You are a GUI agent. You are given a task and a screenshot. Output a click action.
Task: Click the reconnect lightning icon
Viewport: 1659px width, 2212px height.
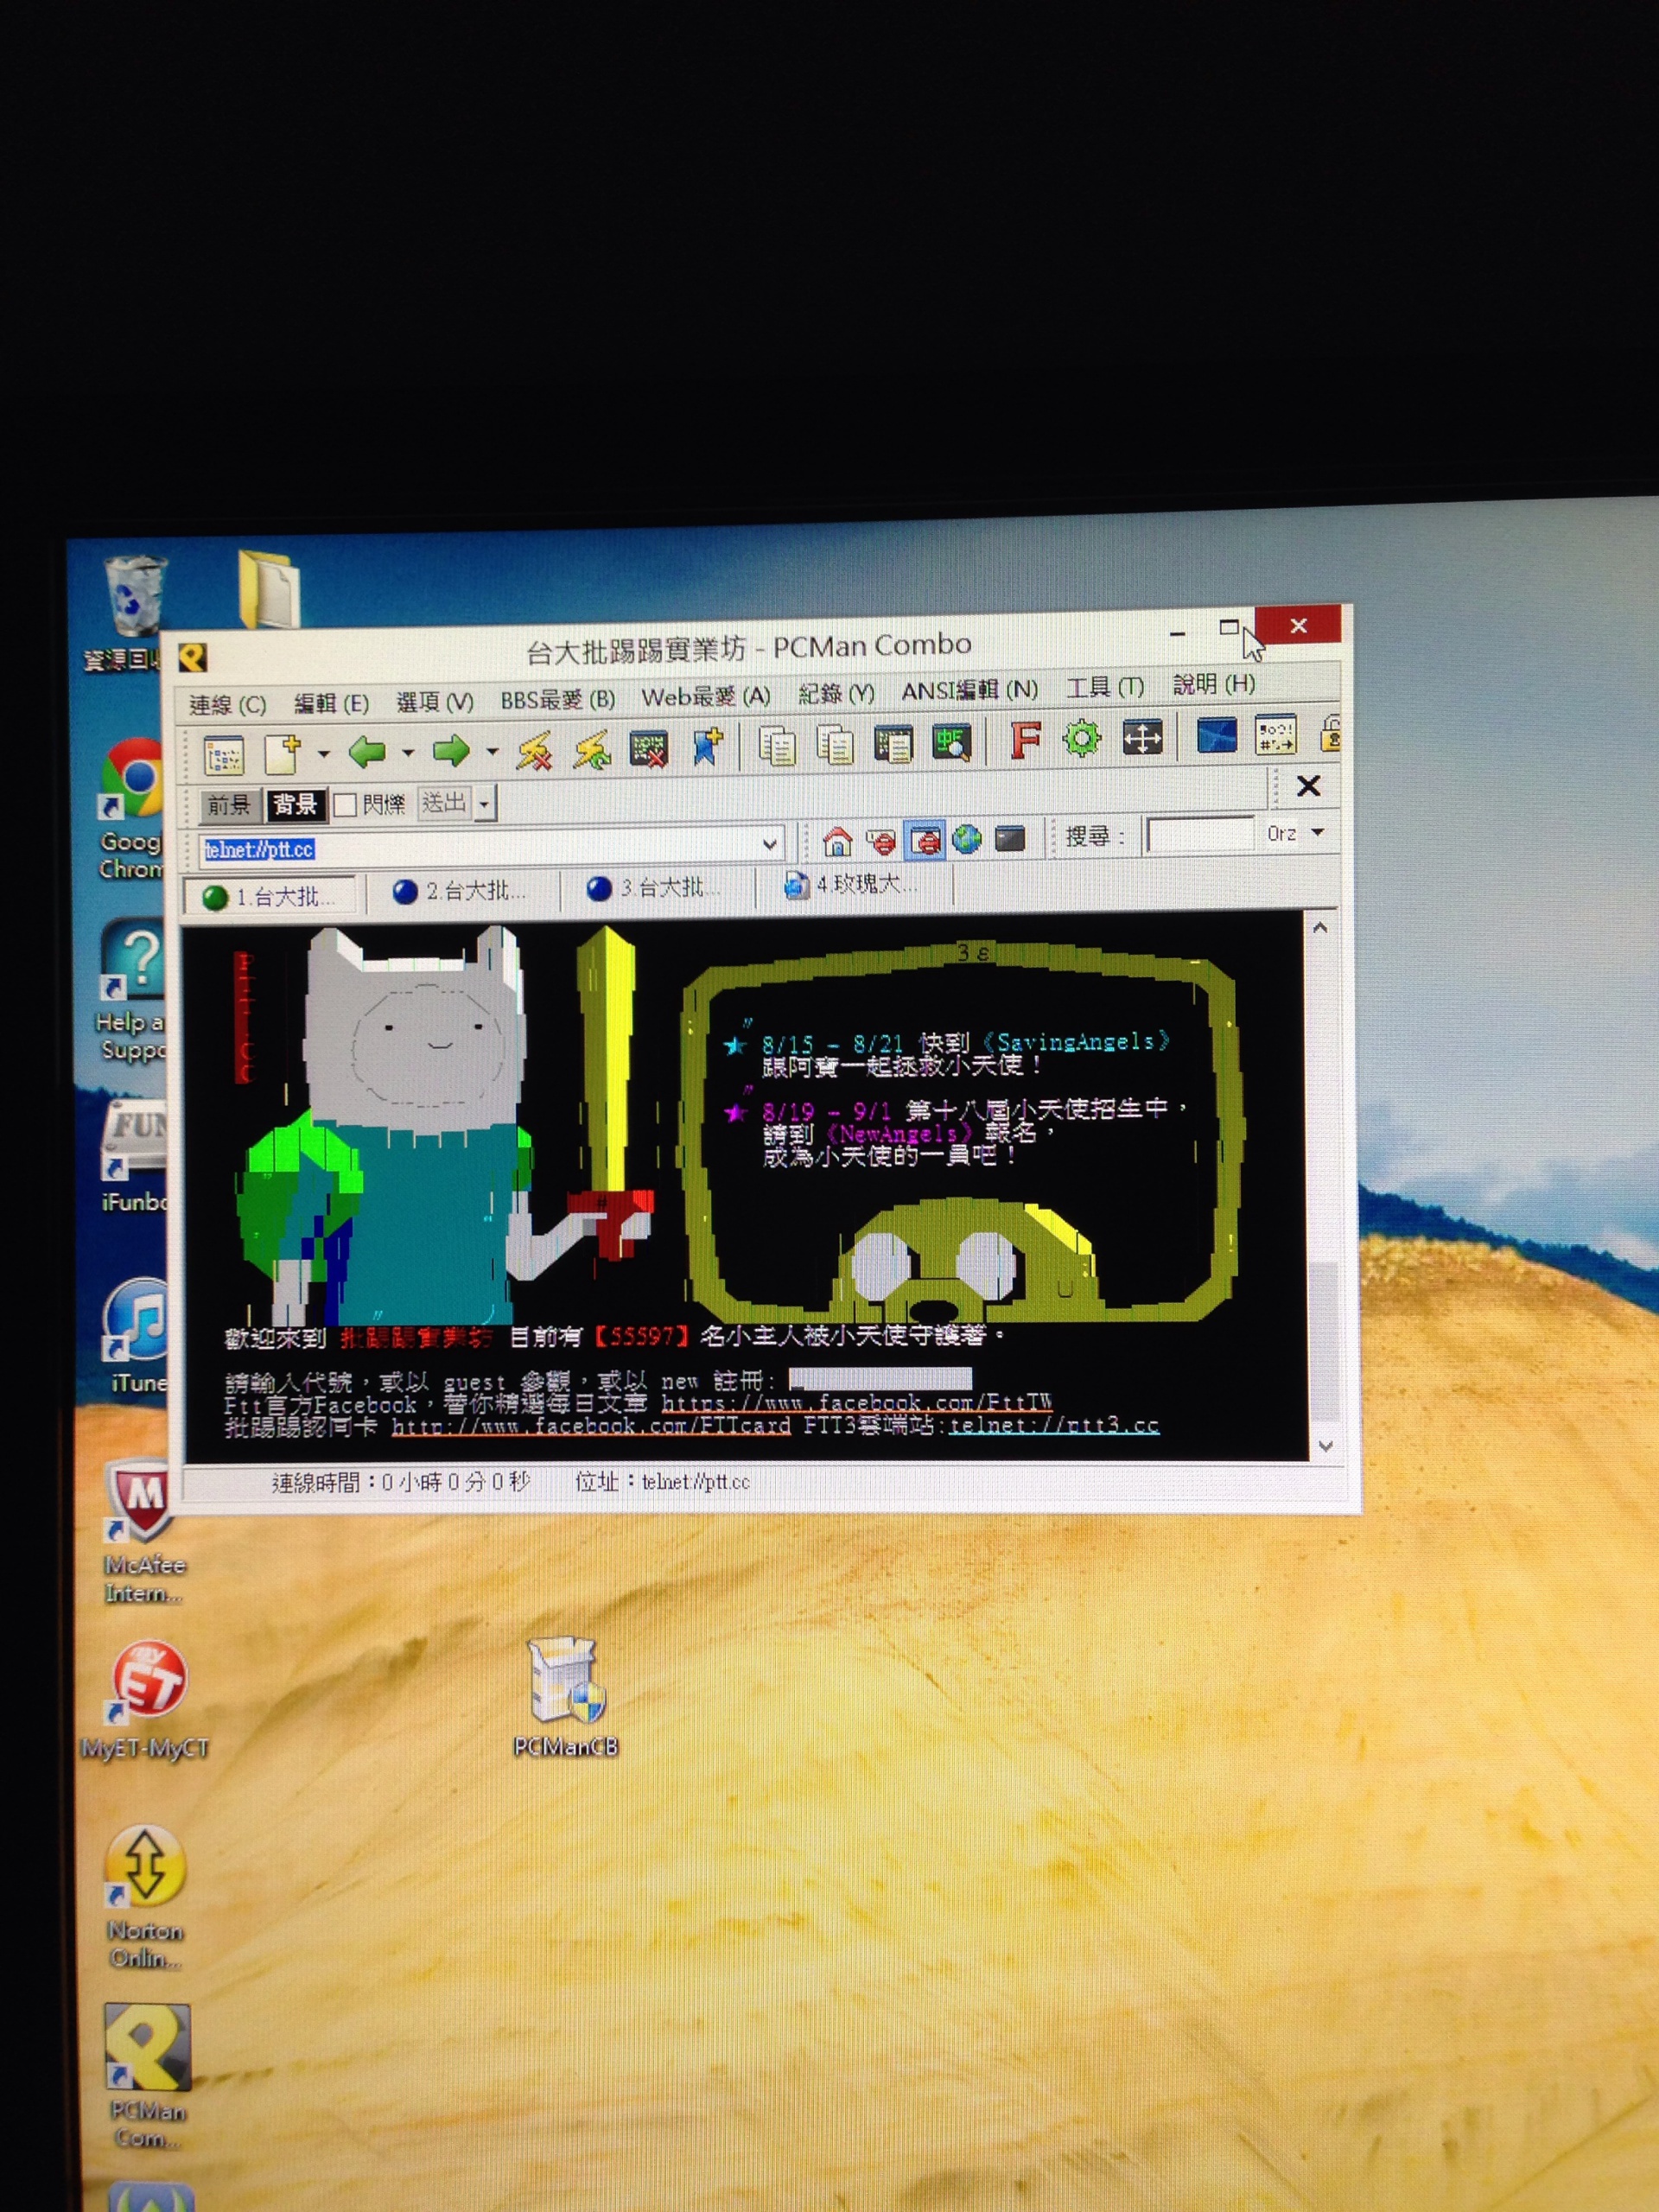[591, 749]
